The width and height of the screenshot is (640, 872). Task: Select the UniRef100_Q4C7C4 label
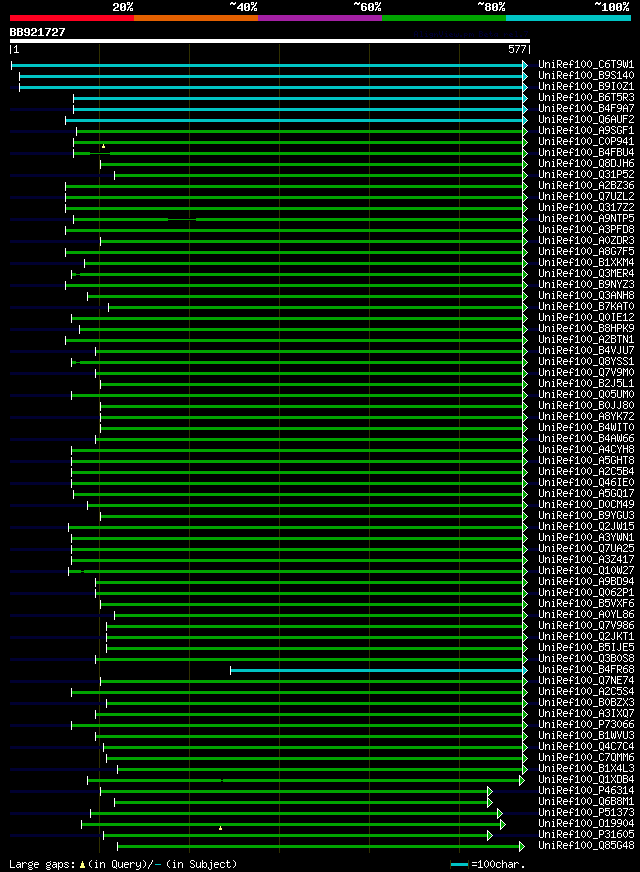pyautogui.click(x=586, y=747)
